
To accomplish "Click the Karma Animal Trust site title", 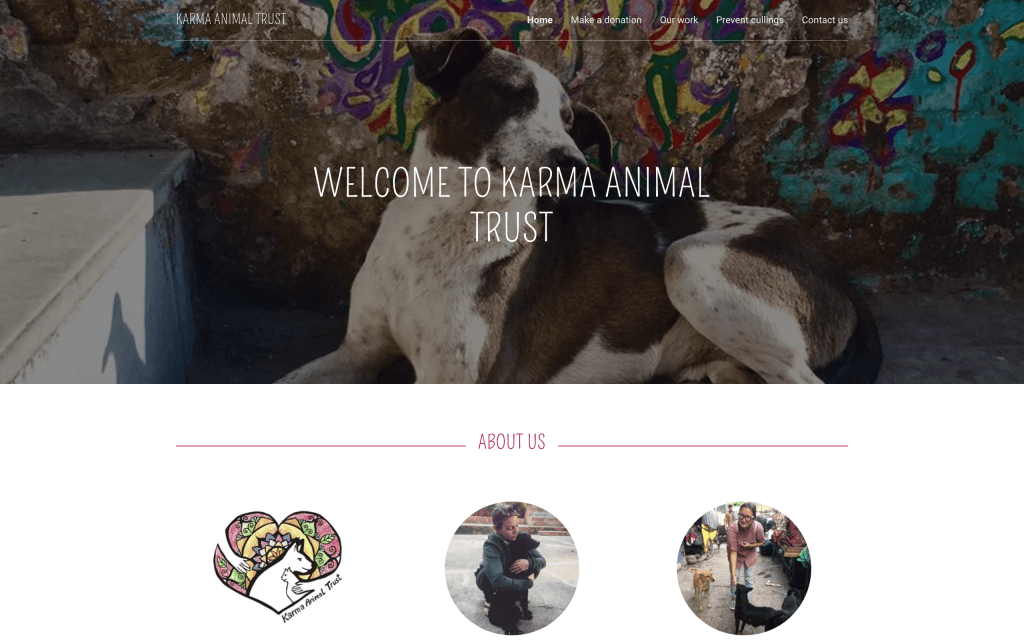I will (x=231, y=19).
